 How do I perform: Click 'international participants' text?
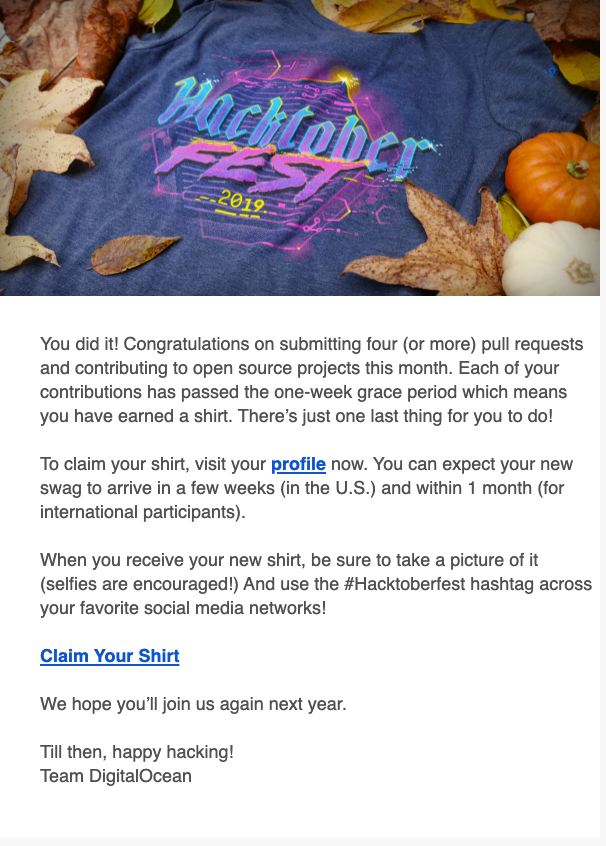pyautogui.click(x=142, y=511)
